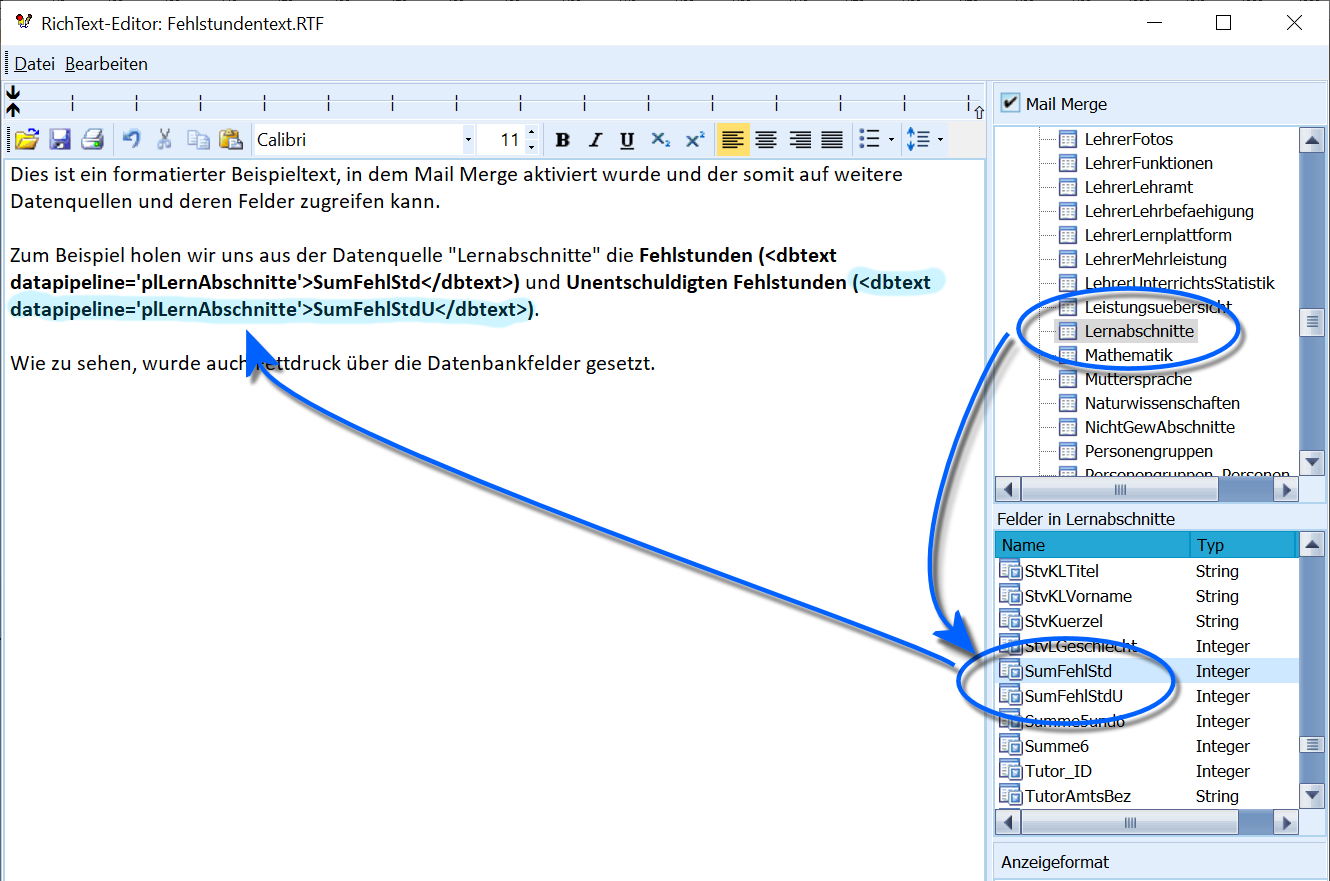Select the Lernabschnitte data source
The image size is (1330, 881).
click(x=1139, y=331)
